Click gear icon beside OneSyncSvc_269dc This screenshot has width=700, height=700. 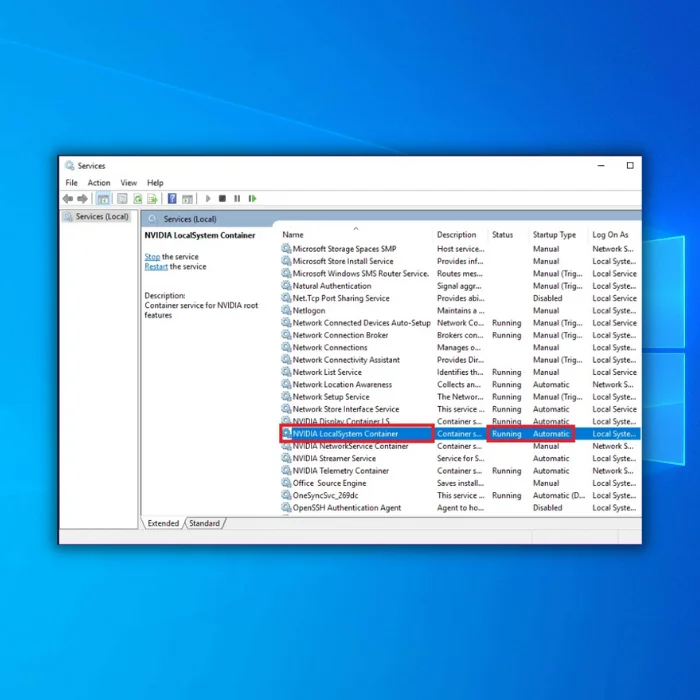(x=286, y=495)
